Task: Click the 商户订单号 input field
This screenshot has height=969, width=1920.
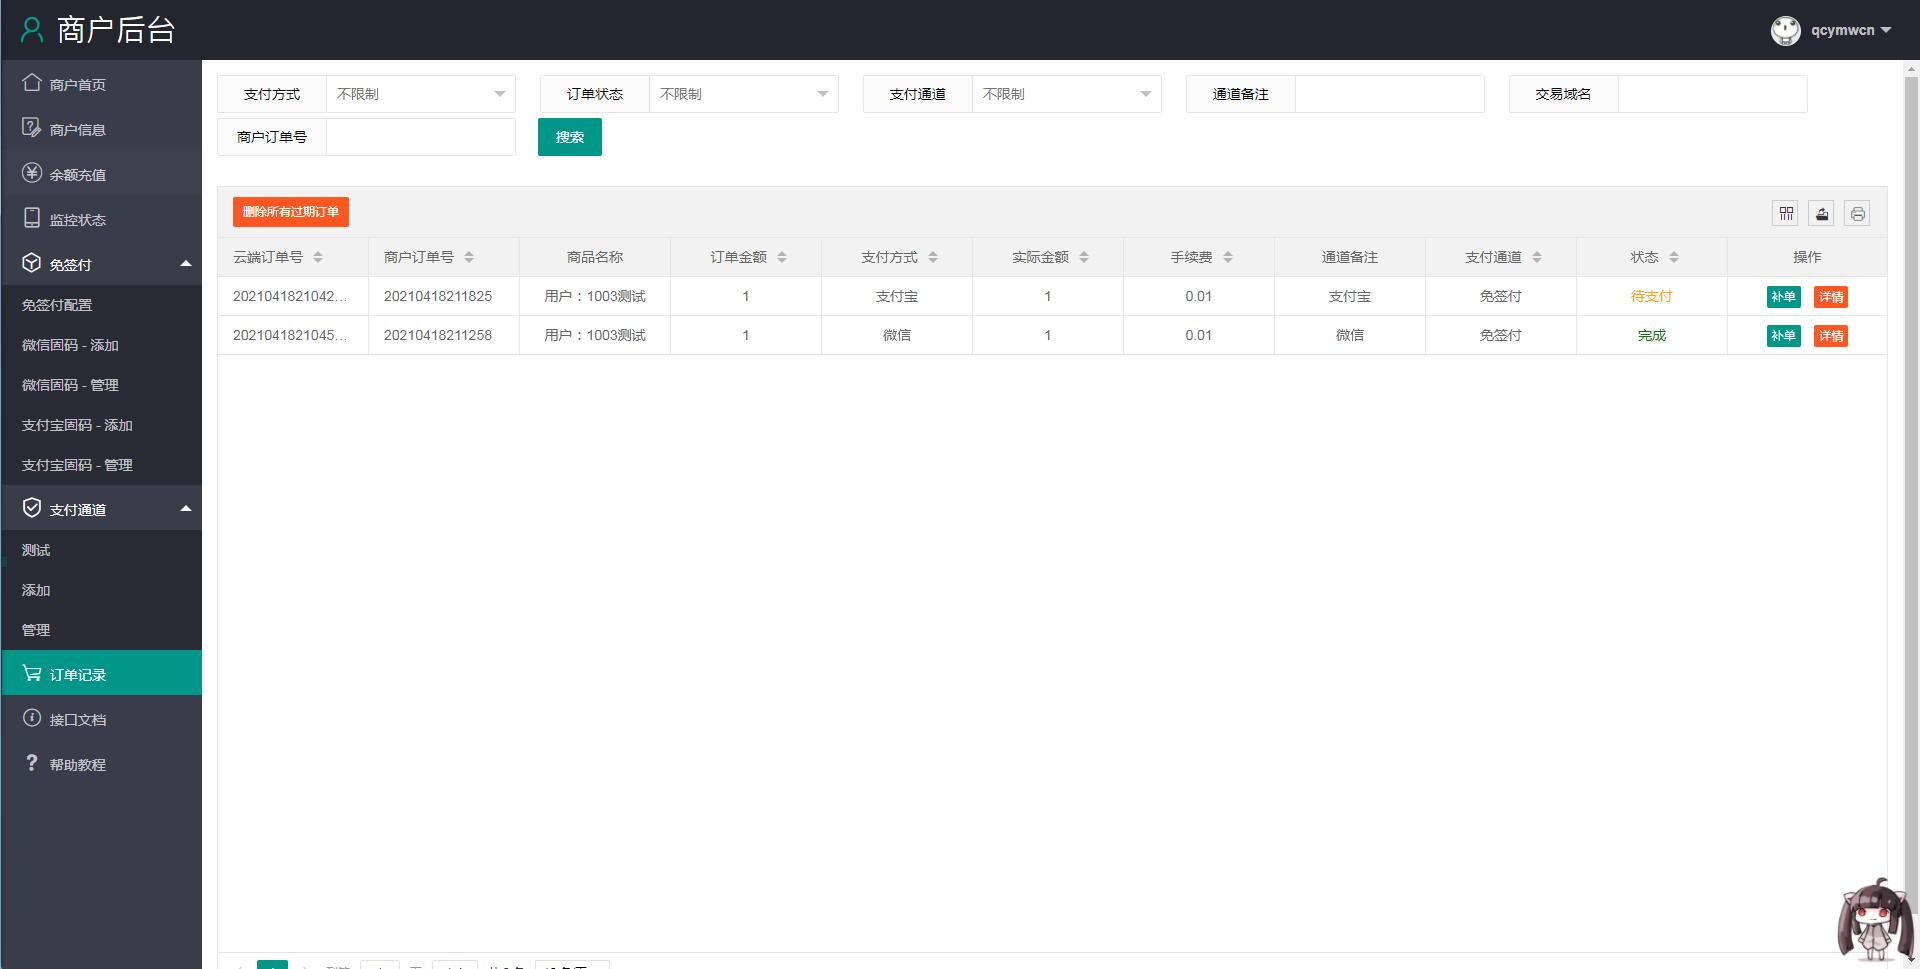Action: tap(420, 137)
